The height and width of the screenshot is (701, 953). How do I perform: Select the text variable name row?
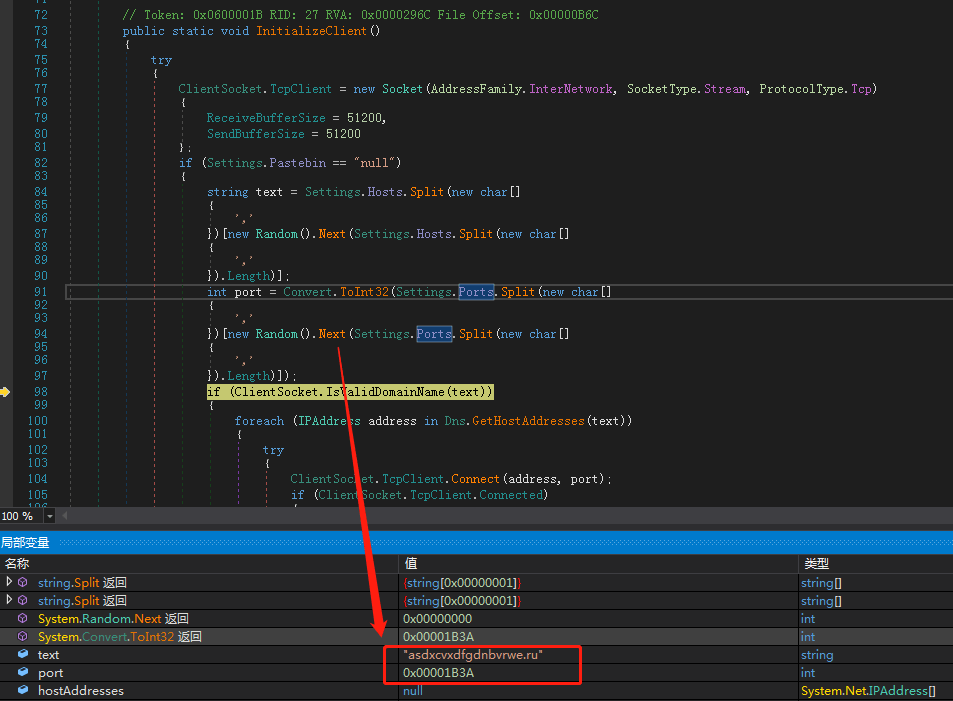click(48, 655)
